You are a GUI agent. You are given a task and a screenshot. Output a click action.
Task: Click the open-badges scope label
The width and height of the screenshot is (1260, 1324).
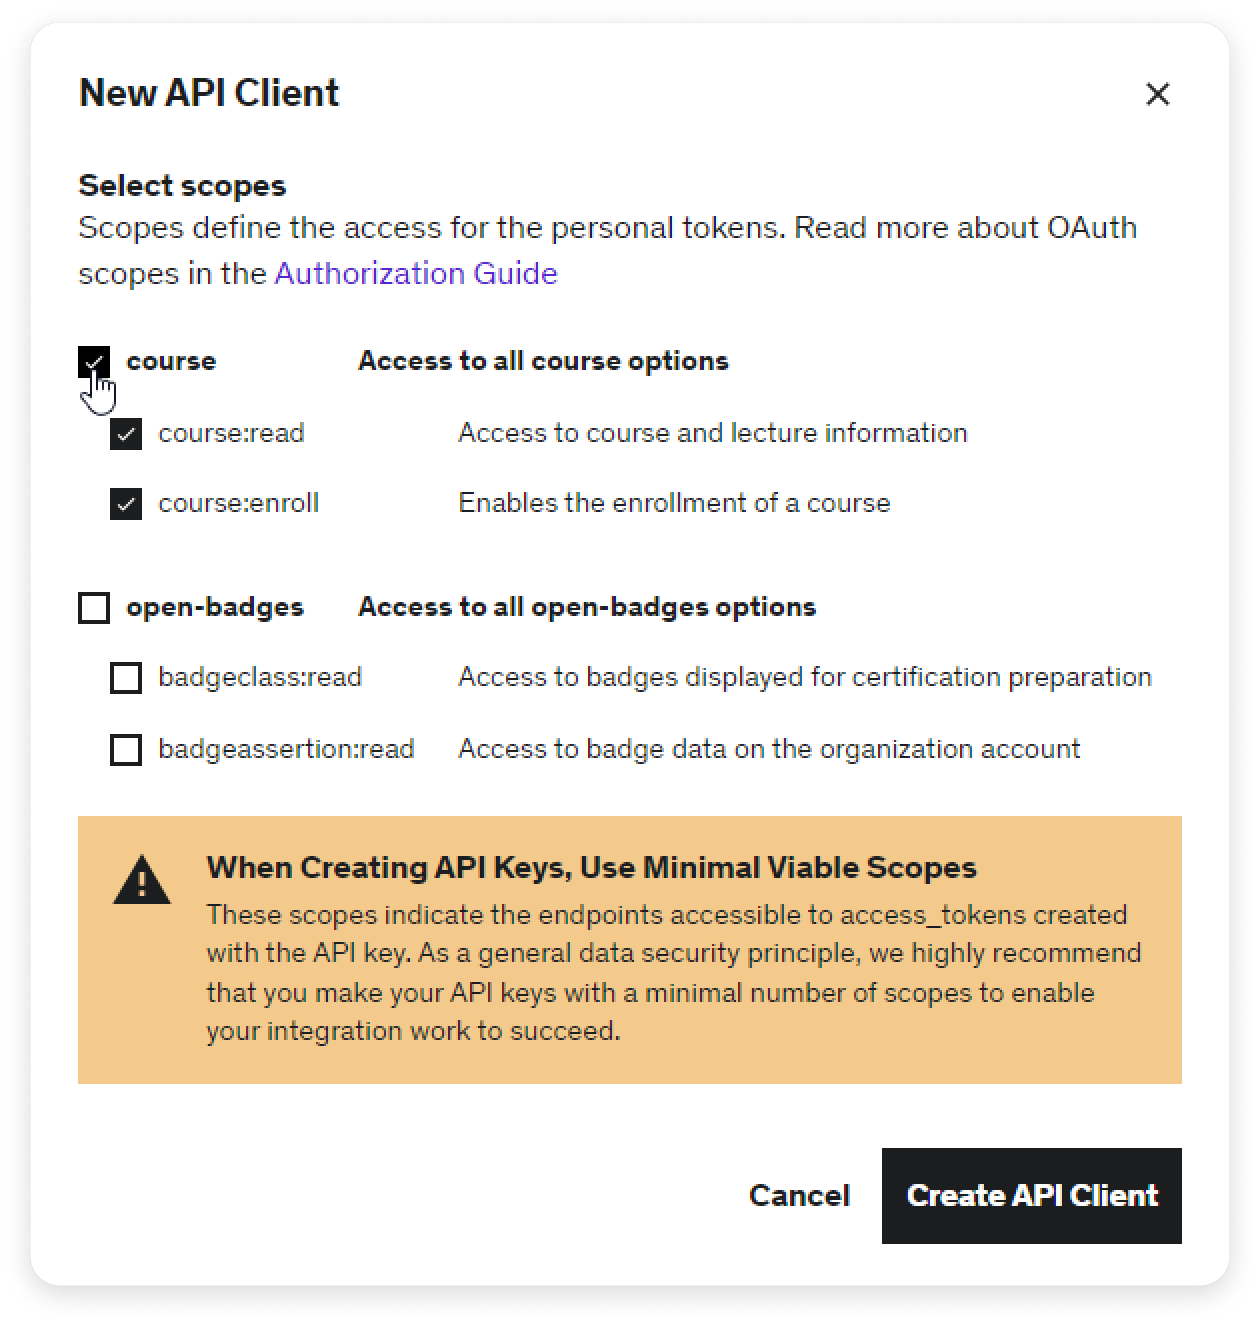[x=215, y=607]
